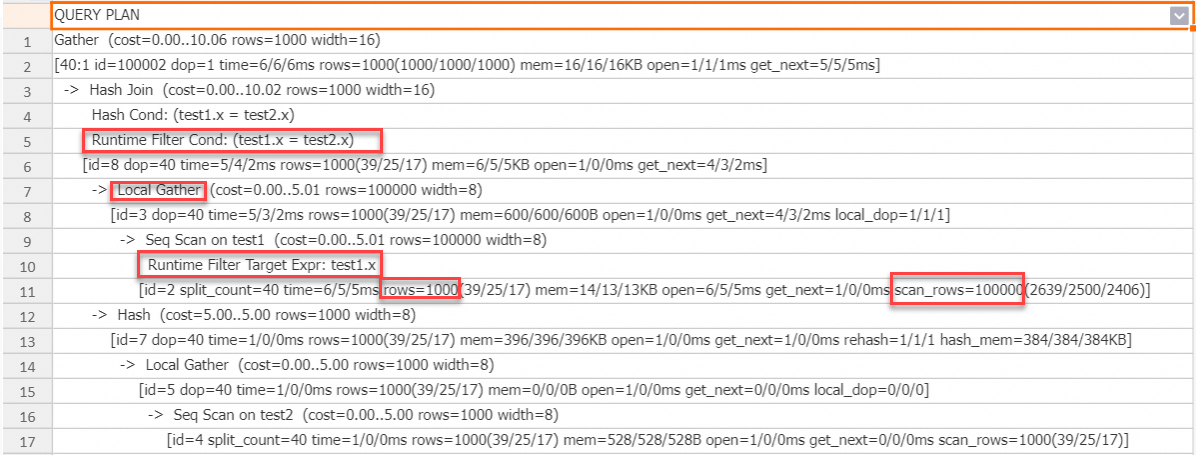This screenshot has height=455, width=1196.
Task: Click the Local Gather rows=100000 row
Action: pos(620,190)
